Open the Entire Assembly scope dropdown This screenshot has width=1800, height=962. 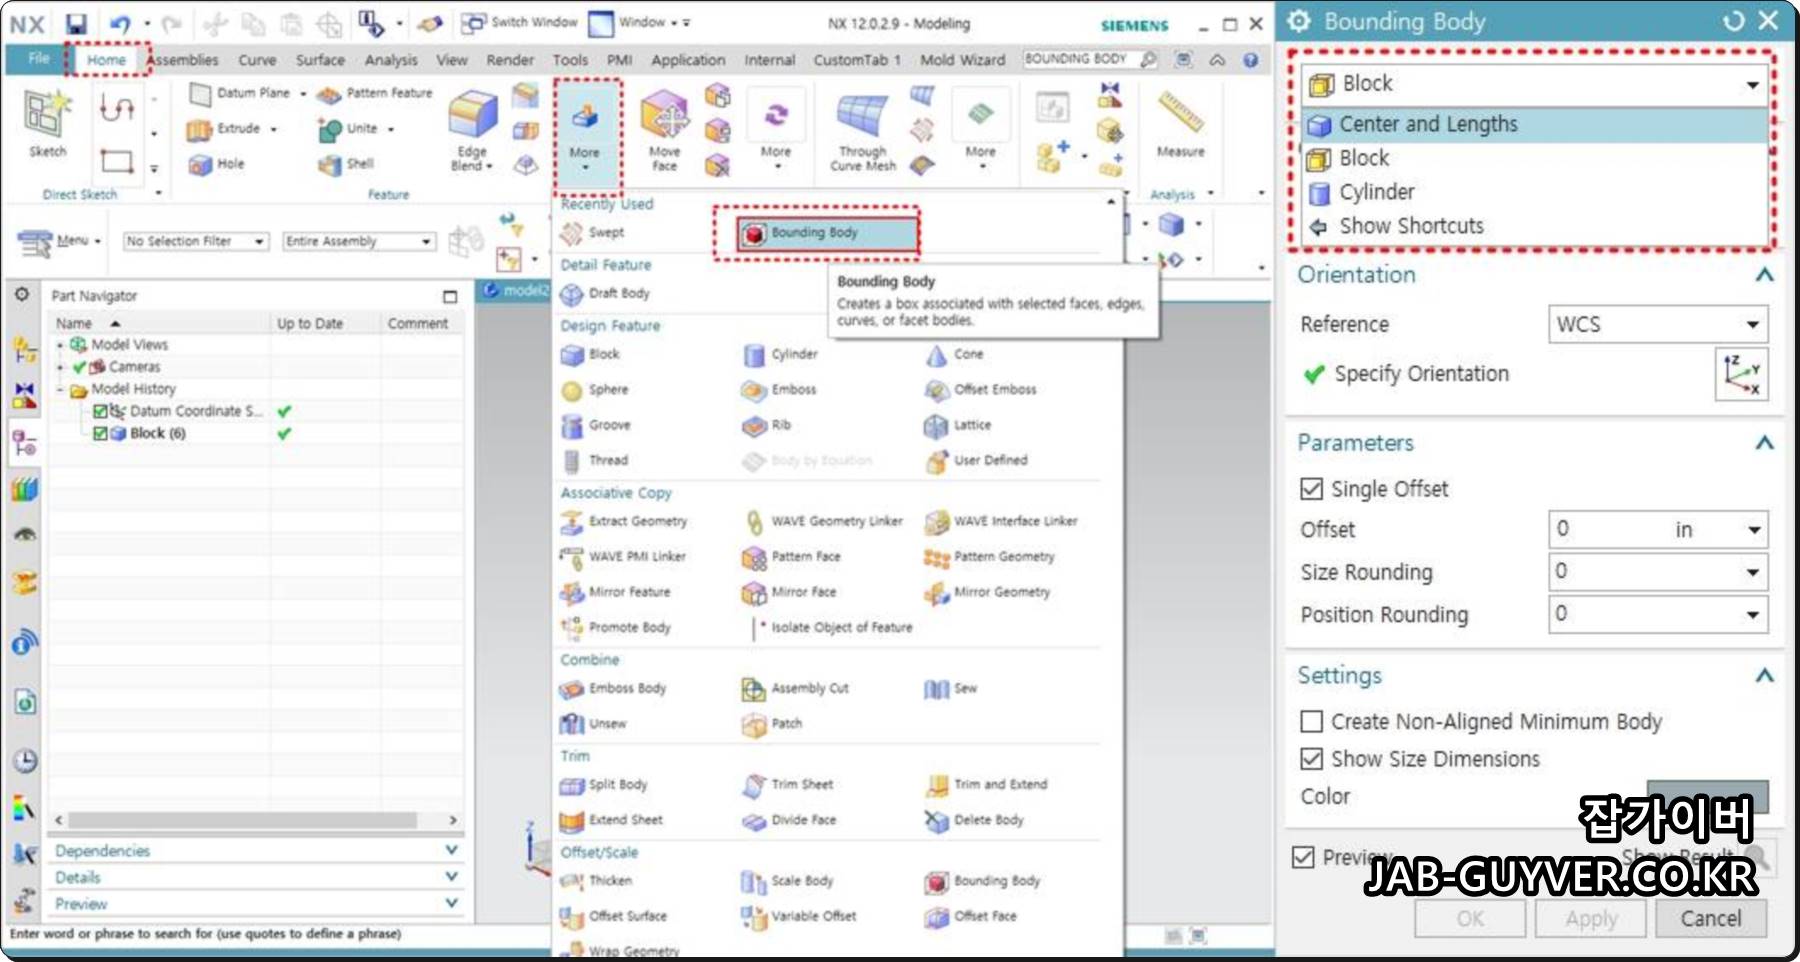pos(359,242)
